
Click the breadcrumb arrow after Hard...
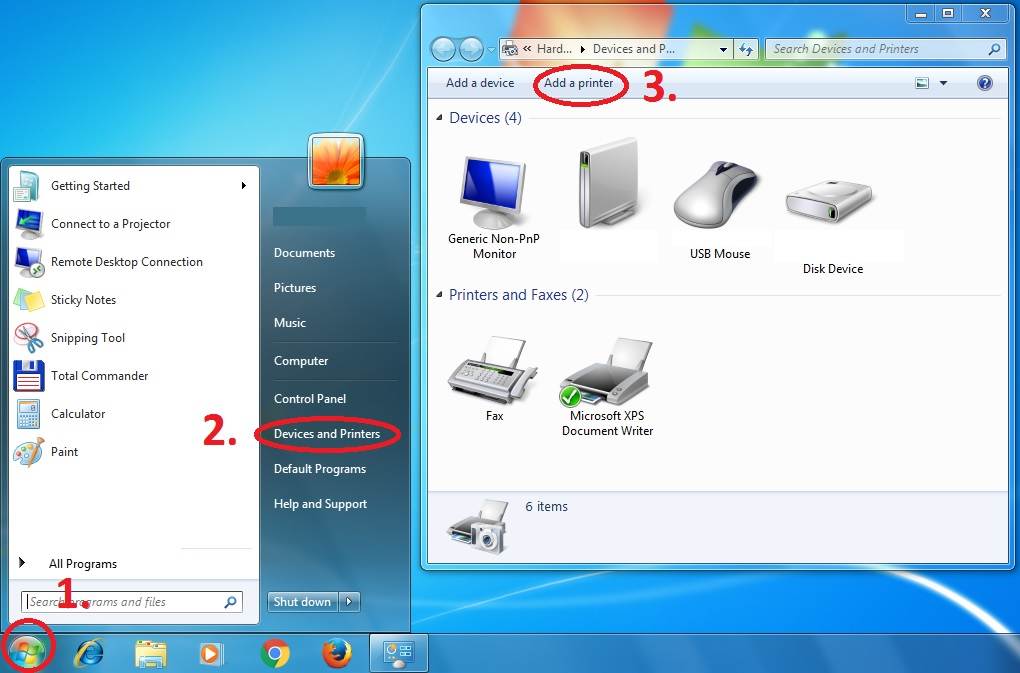pos(582,49)
